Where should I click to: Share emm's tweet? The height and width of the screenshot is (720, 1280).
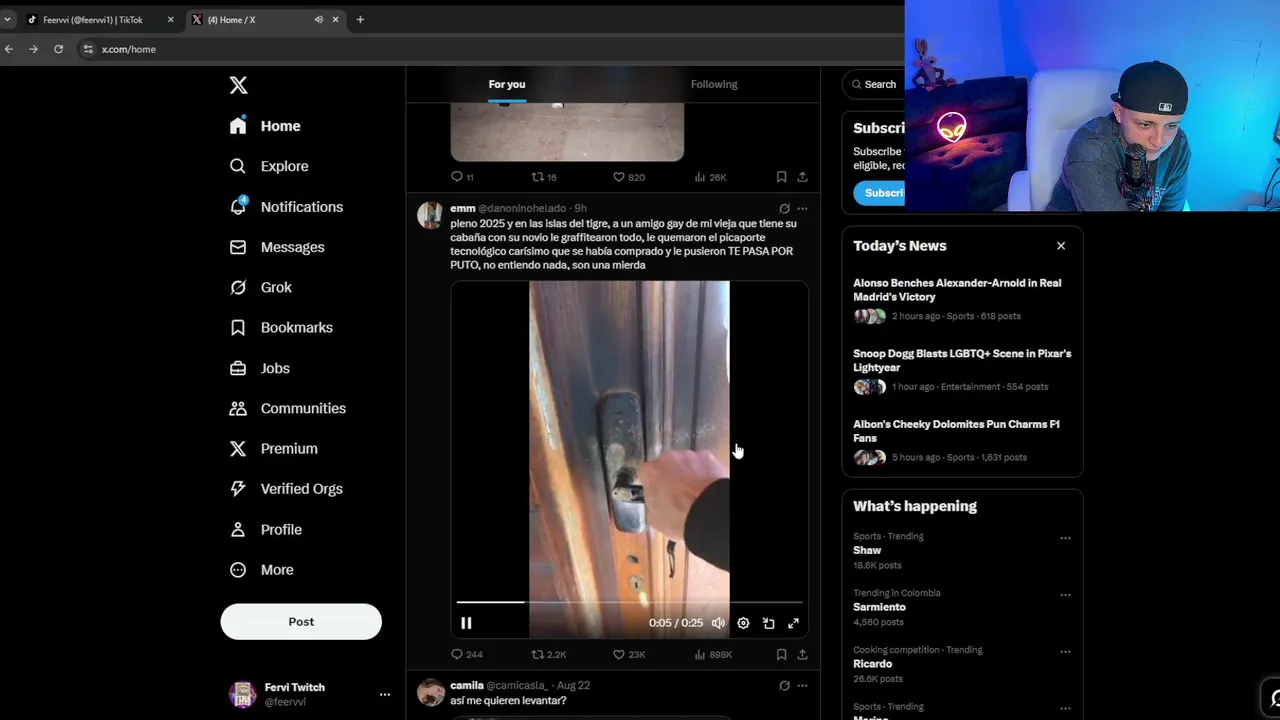[x=802, y=654]
